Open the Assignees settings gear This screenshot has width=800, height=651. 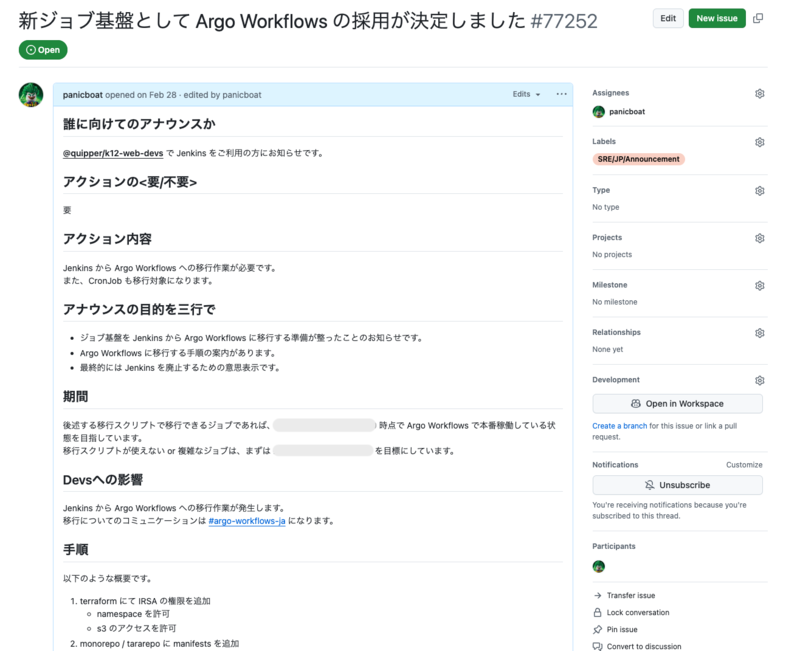point(759,92)
